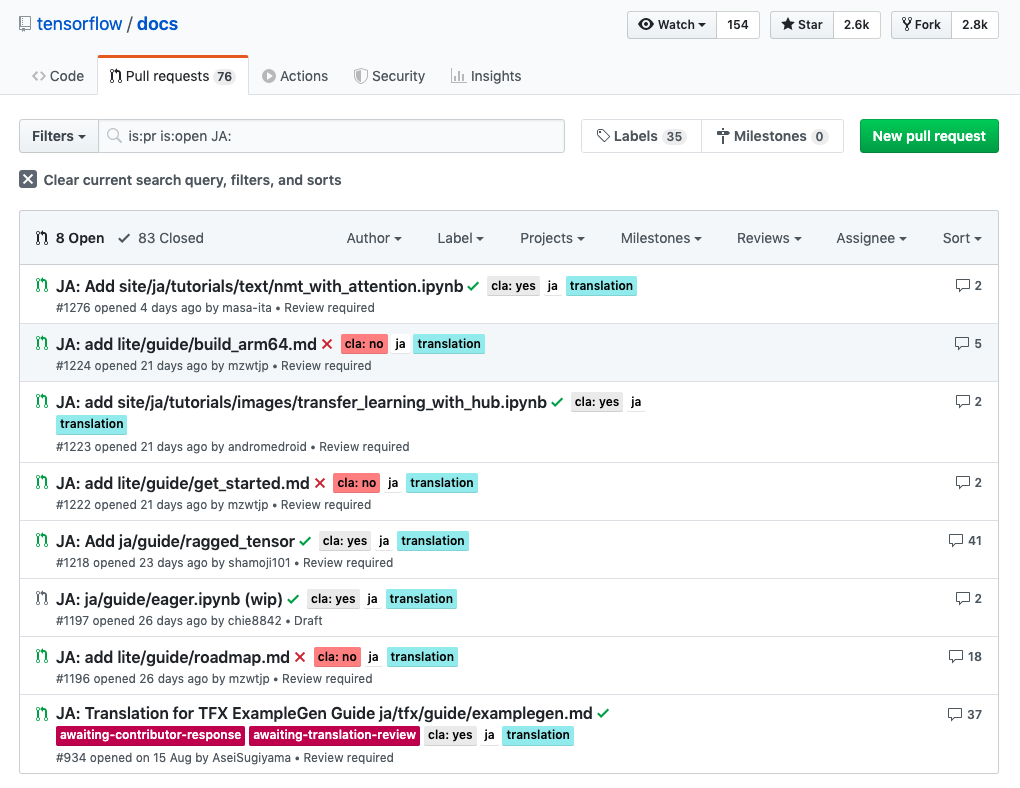Click the awaiting-contributor-response label

[x=150, y=735]
